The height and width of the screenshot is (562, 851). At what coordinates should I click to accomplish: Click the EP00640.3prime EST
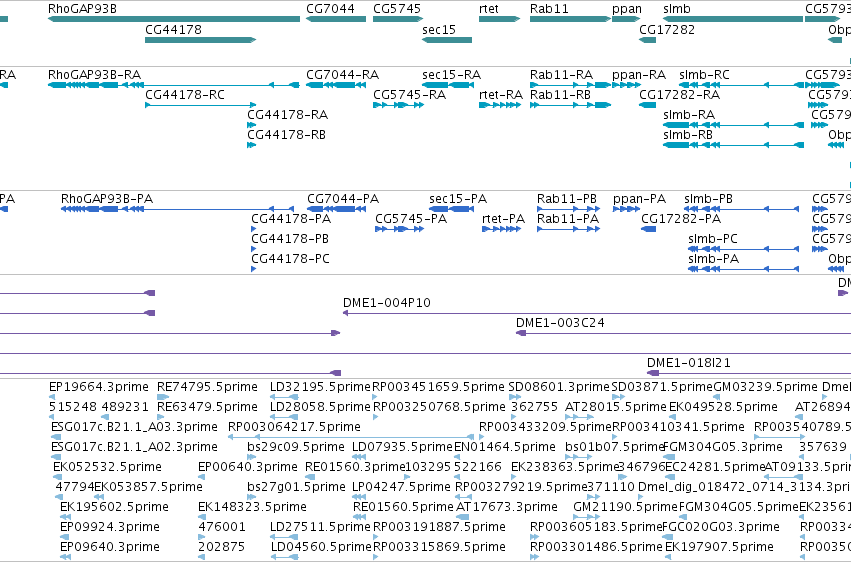[x=201, y=477]
